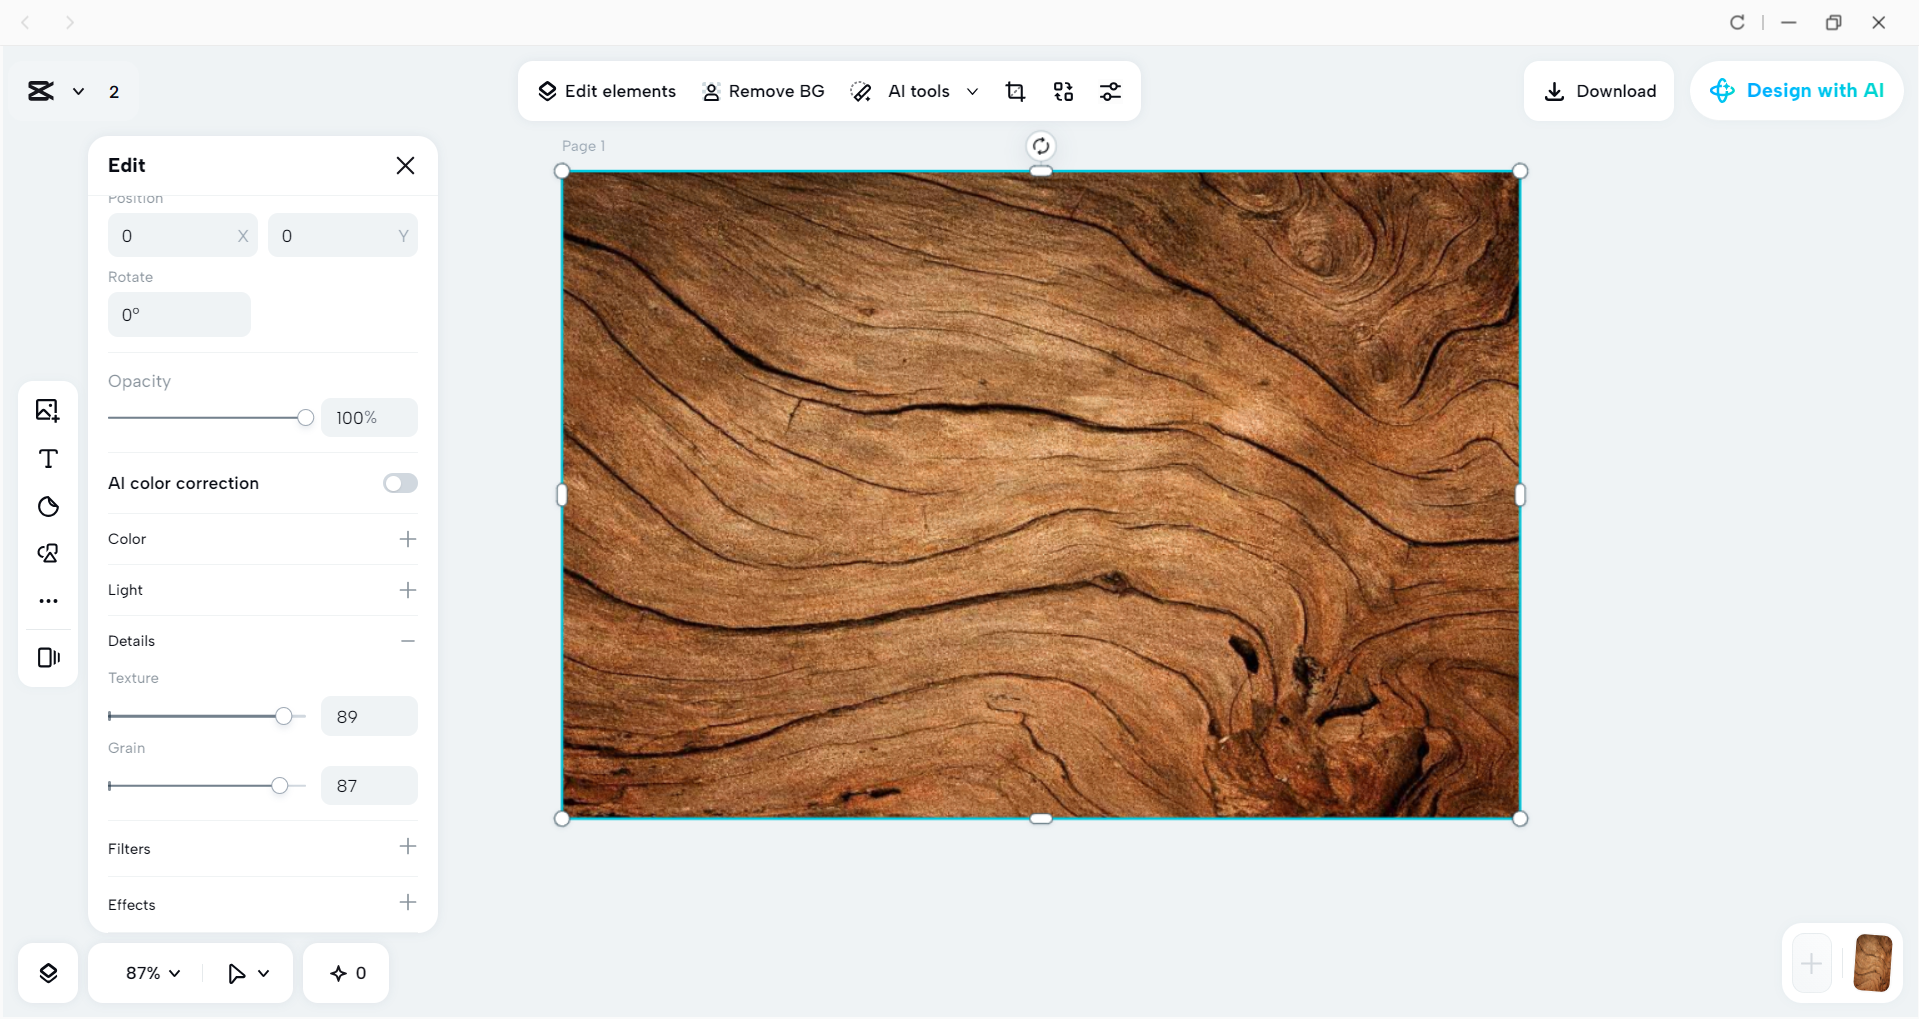Click the "Edit" panel title
Image resolution: width=1919 pixels, height=1019 pixels.
point(127,165)
